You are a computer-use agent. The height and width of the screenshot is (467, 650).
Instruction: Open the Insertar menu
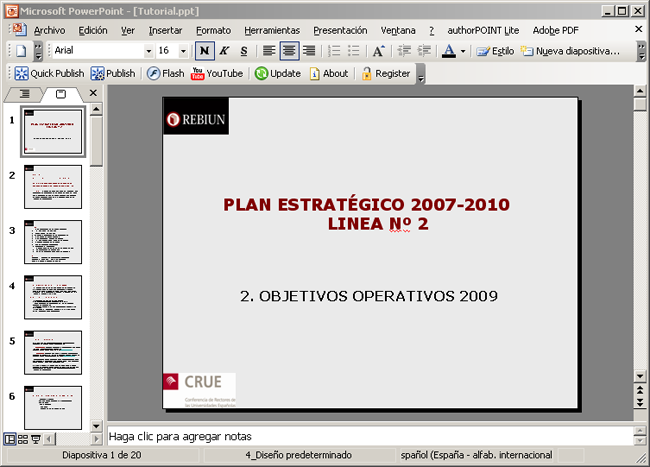click(165, 30)
